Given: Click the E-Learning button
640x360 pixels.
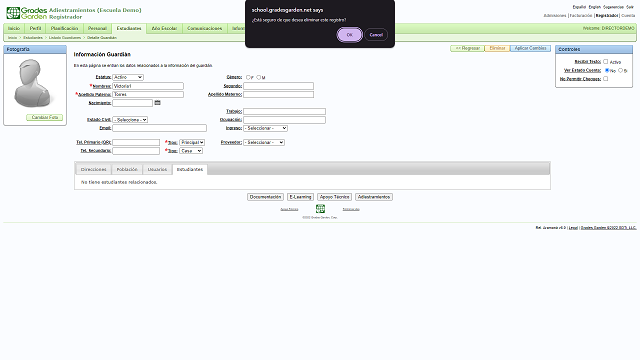Looking at the screenshot, I should click(300, 197).
